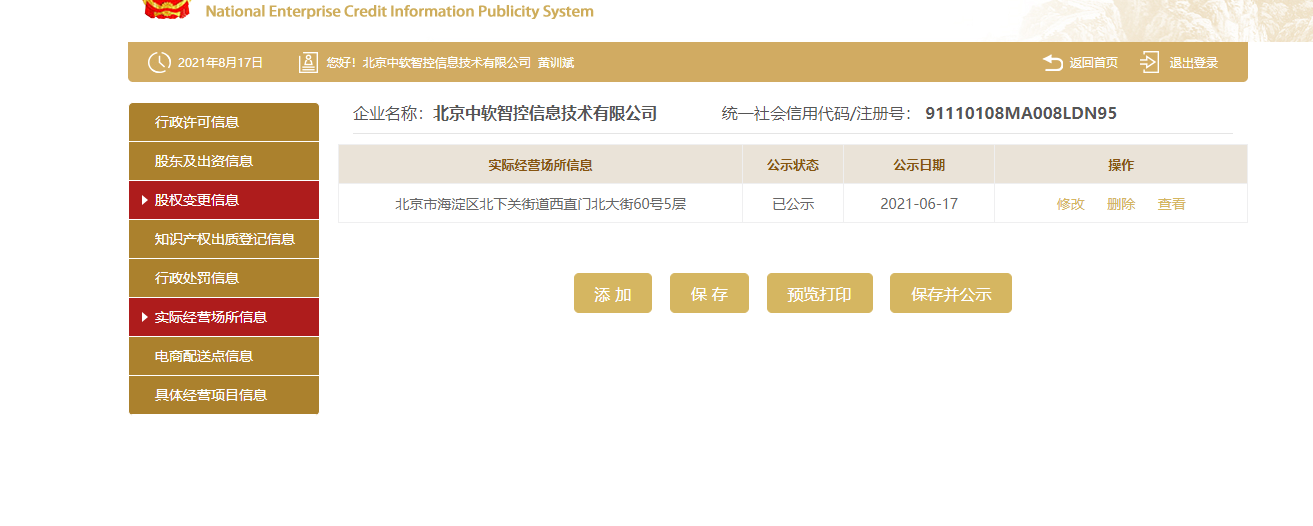The width and height of the screenshot is (1313, 526).
Task: Go to 行政处罚信息 section
Action: pyautogui.click(x=224, y=278)
